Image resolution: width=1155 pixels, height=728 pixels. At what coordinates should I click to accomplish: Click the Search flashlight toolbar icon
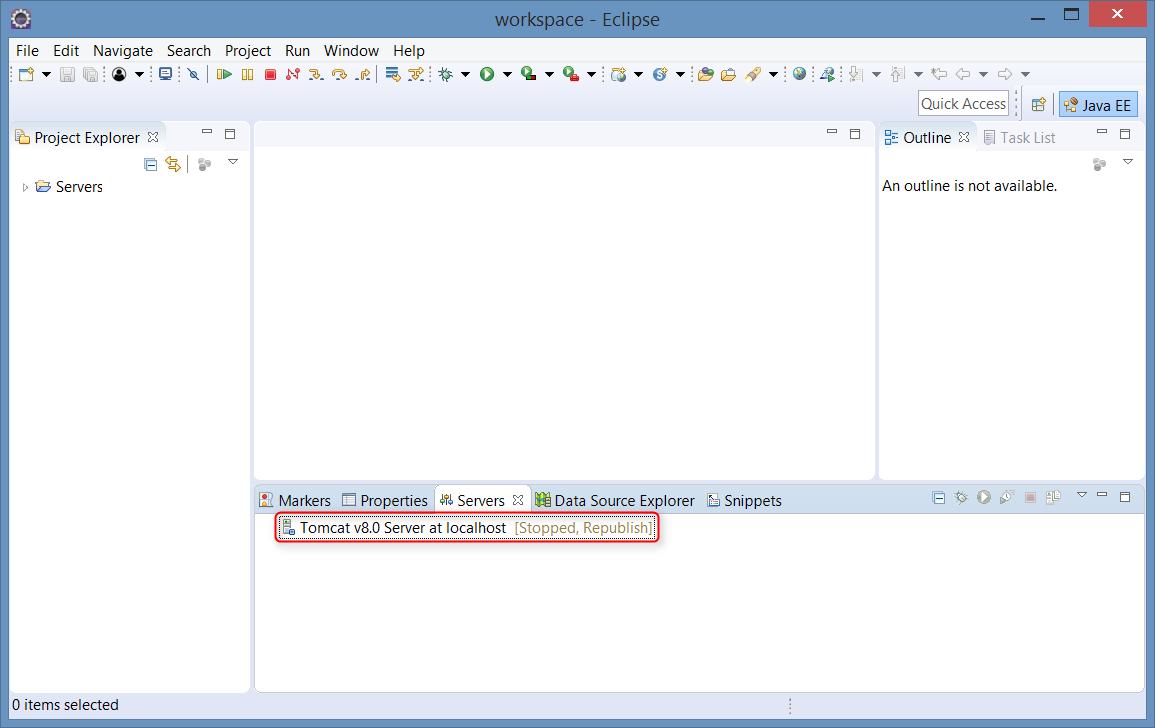[x=753, y=74]
